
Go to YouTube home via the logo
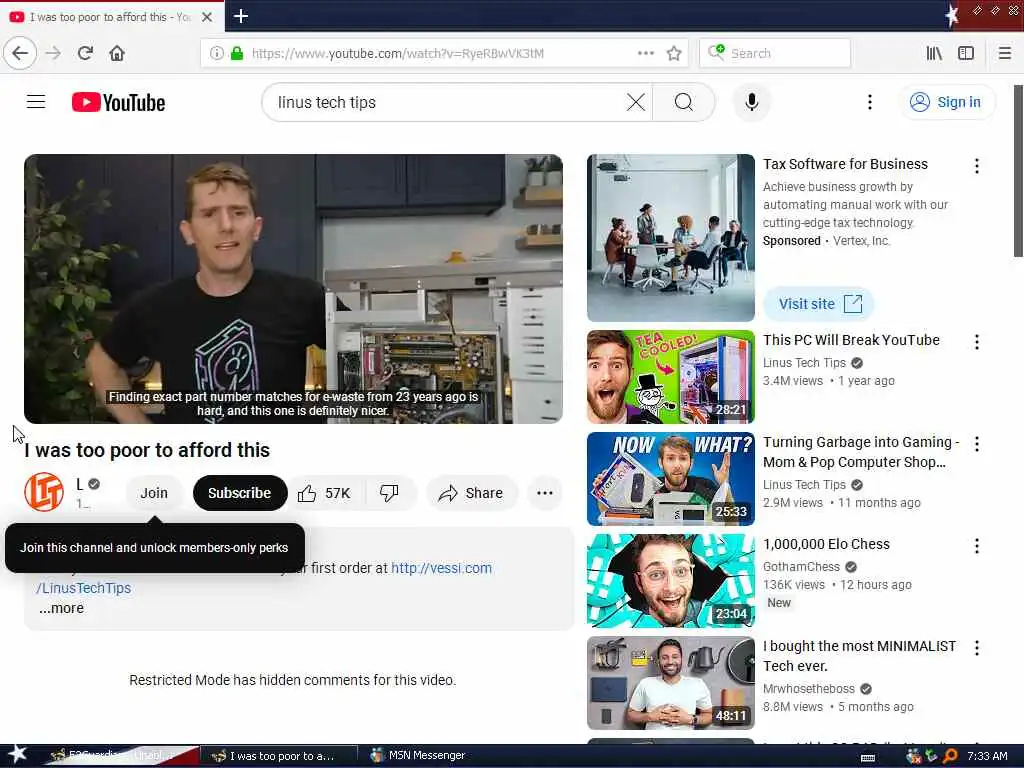tap(118, 103)
